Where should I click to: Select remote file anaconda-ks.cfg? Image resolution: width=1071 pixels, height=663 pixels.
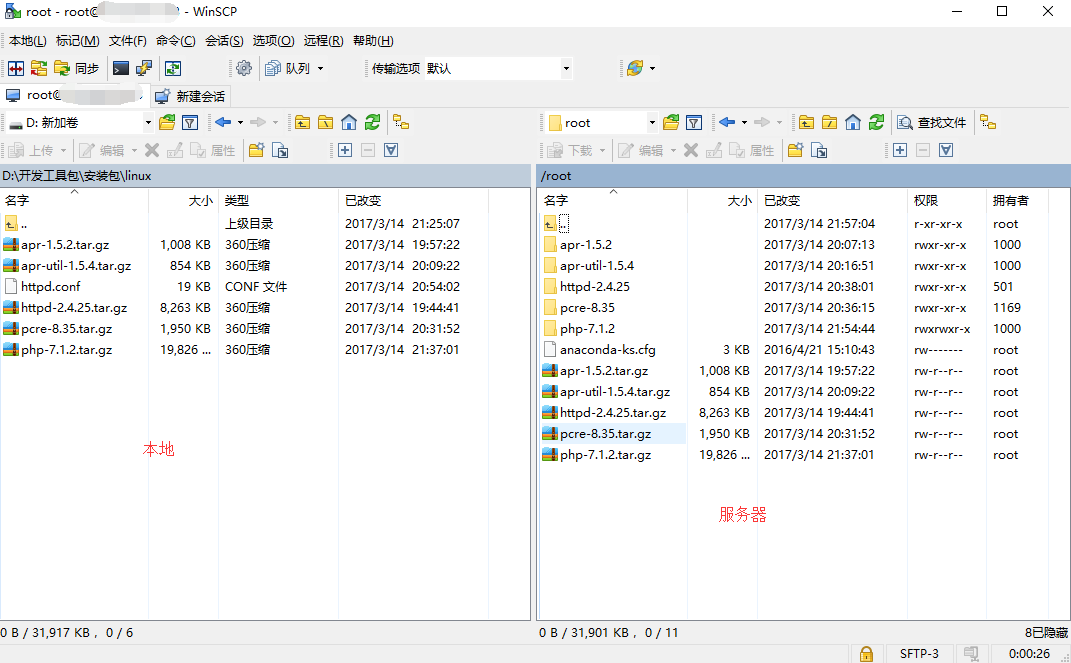(x=607, y=350)
